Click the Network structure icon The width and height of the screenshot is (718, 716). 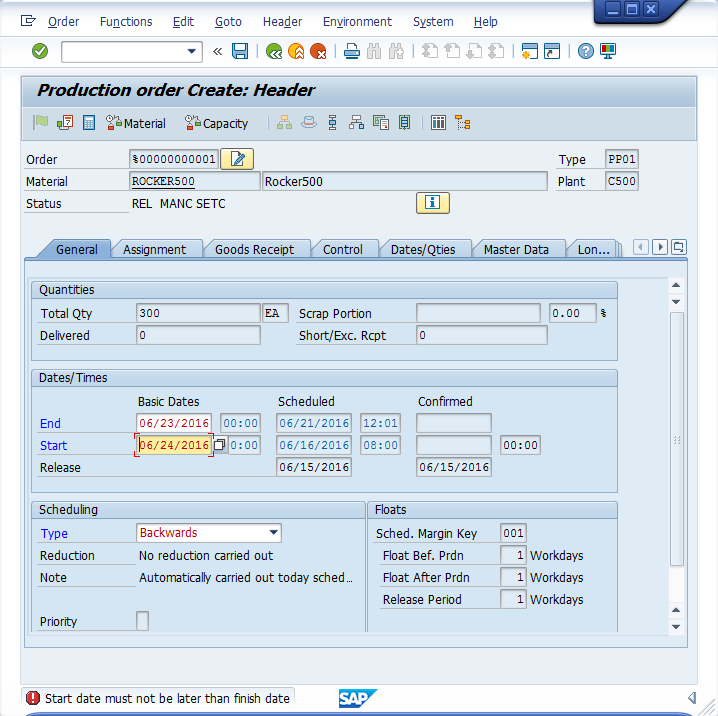click(356, 123)
